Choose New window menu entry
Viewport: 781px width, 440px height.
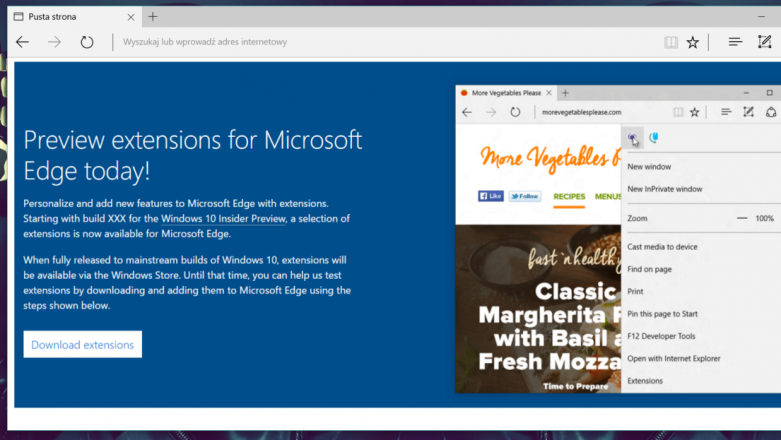649,167
